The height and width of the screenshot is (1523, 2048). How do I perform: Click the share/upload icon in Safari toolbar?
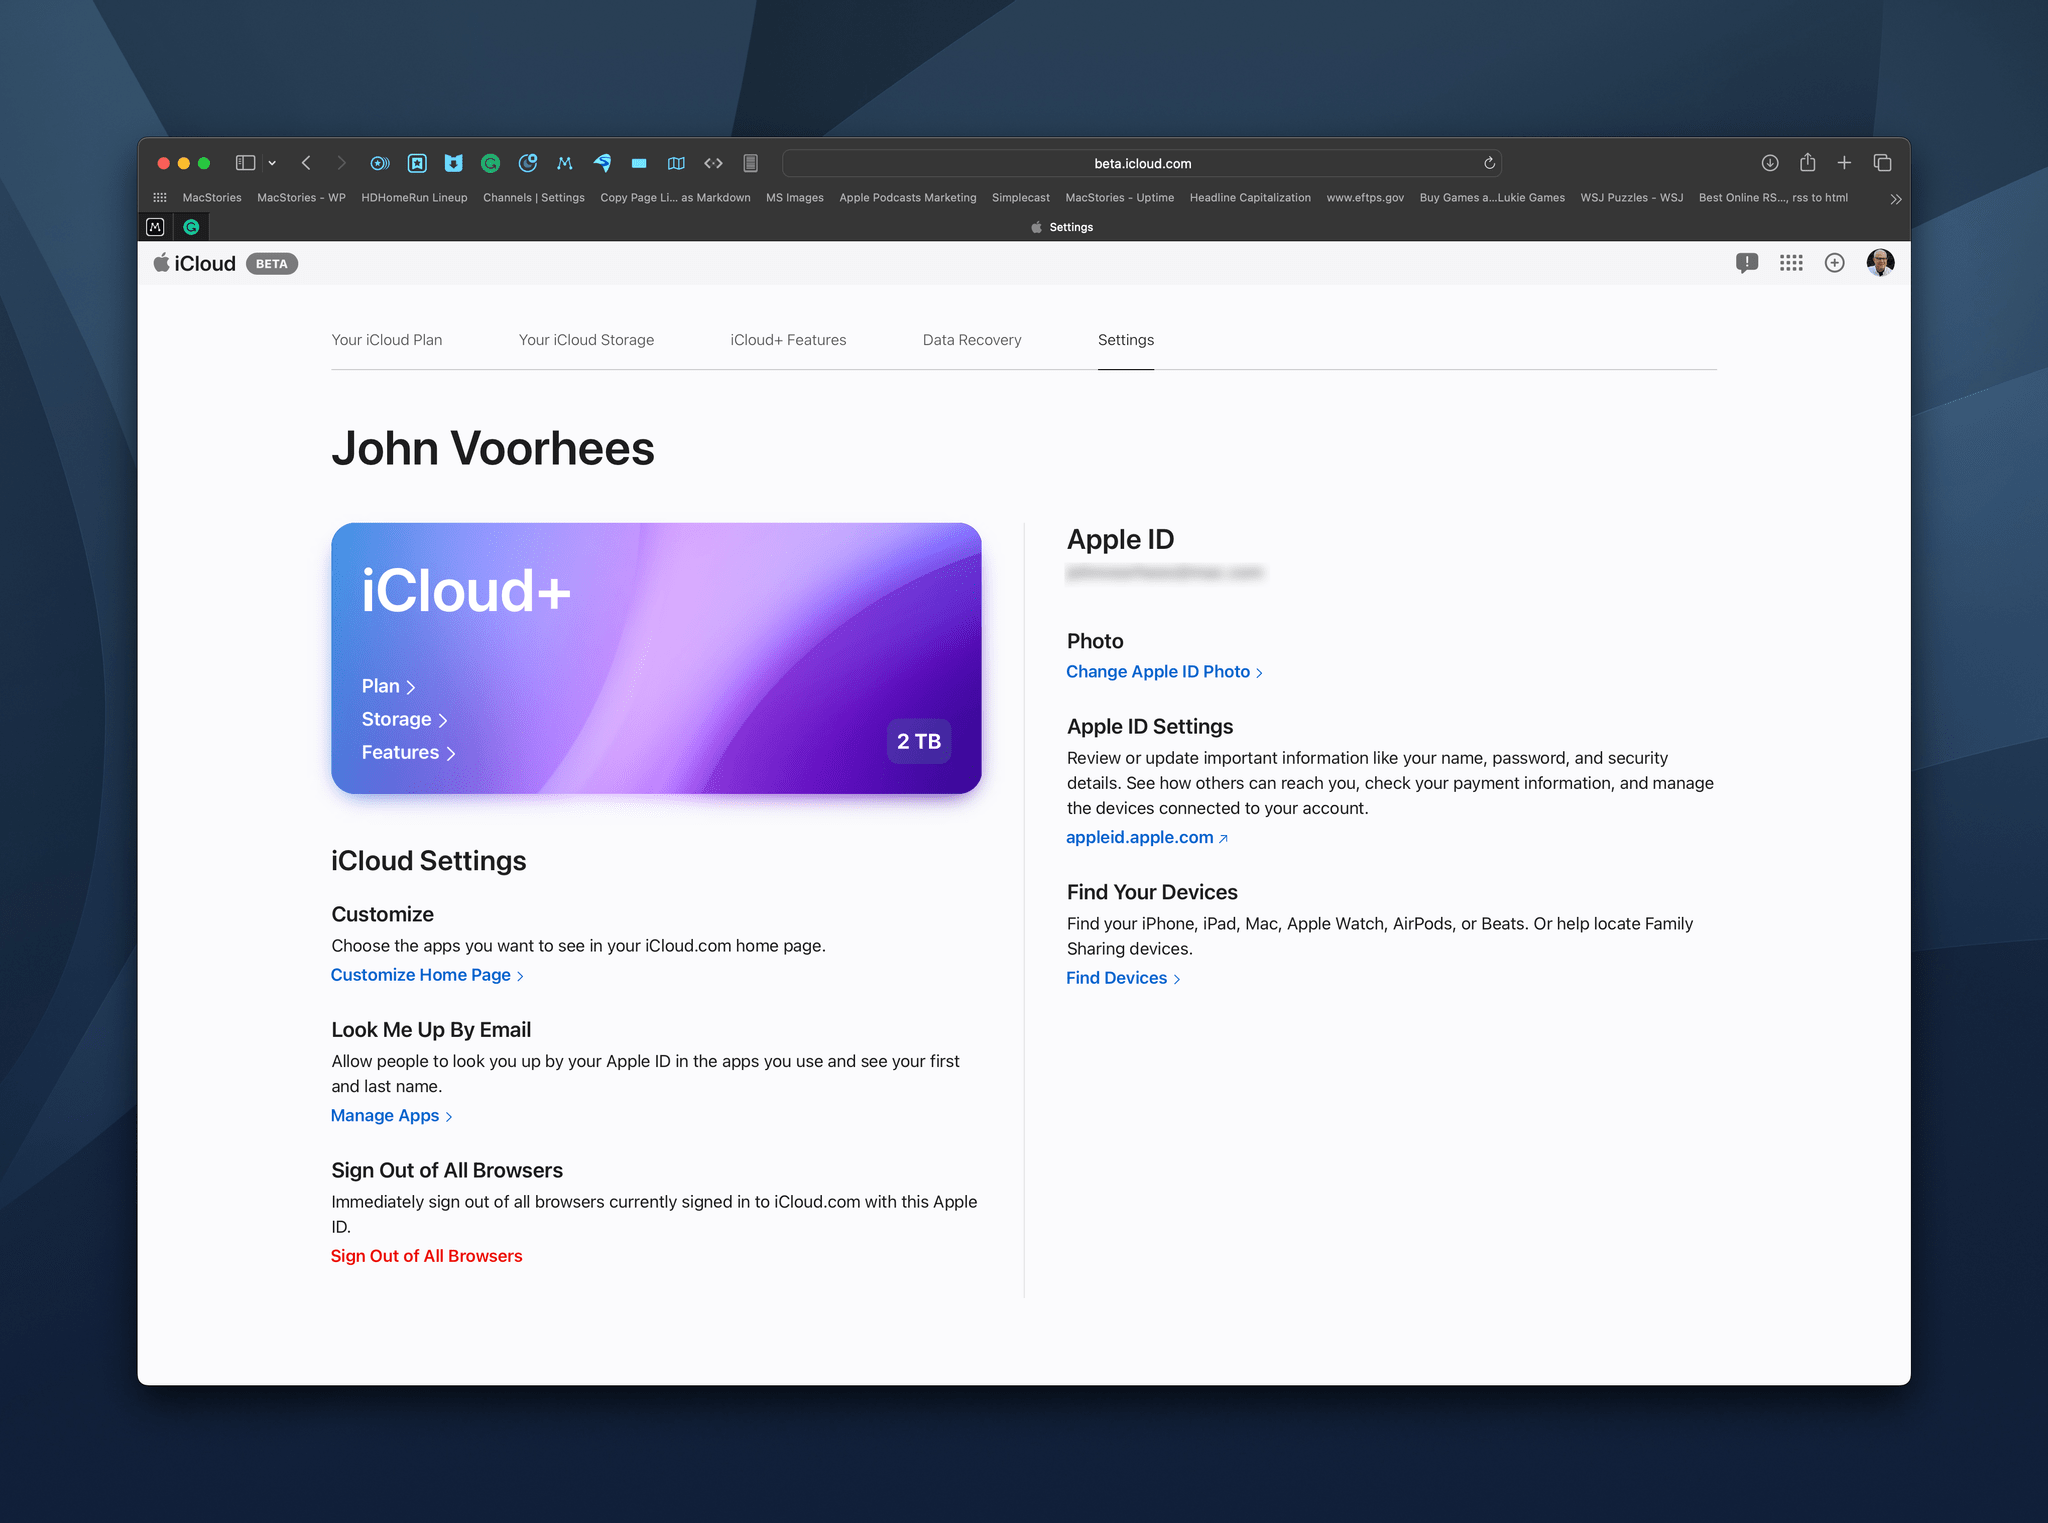(1805, 162)
